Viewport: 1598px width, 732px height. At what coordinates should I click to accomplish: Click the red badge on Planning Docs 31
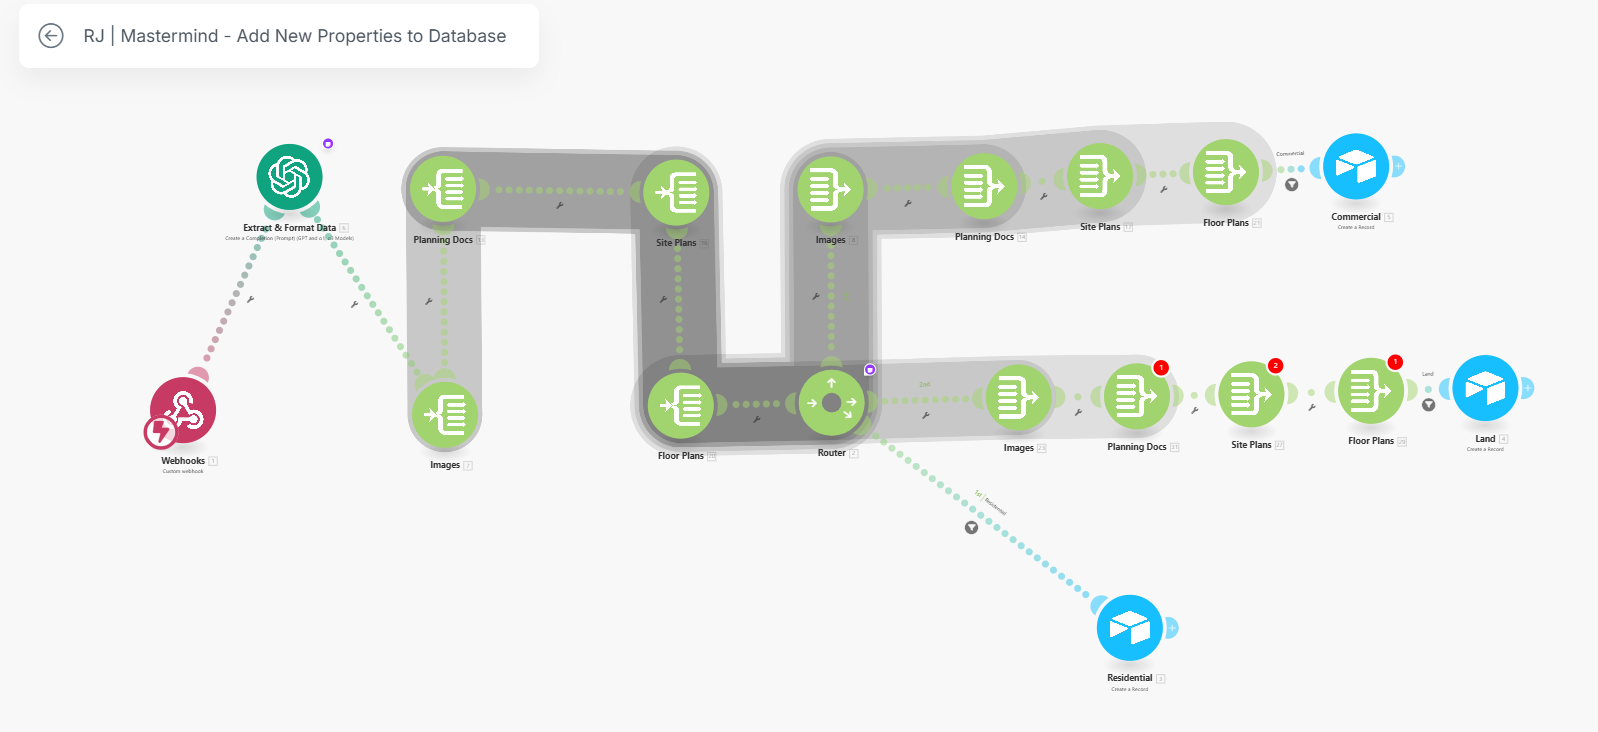[1161, 368]
